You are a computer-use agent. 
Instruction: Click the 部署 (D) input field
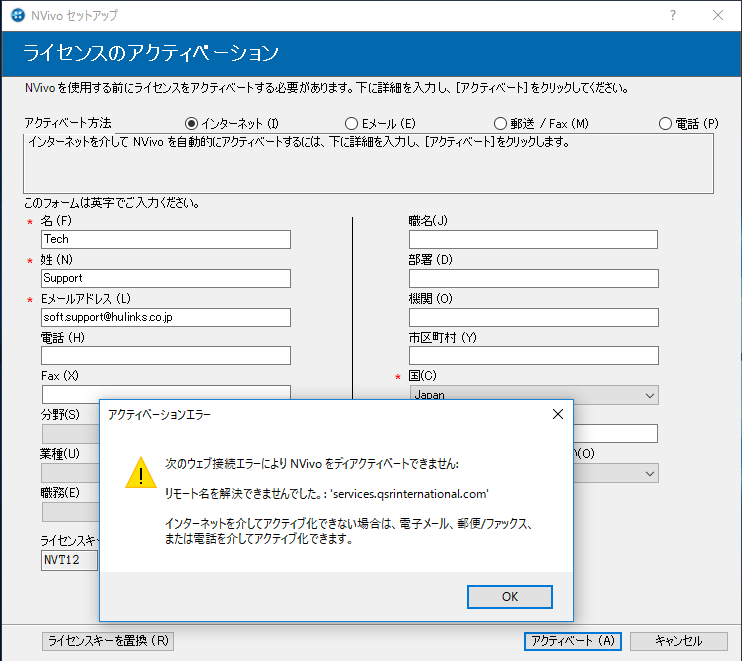533,278
